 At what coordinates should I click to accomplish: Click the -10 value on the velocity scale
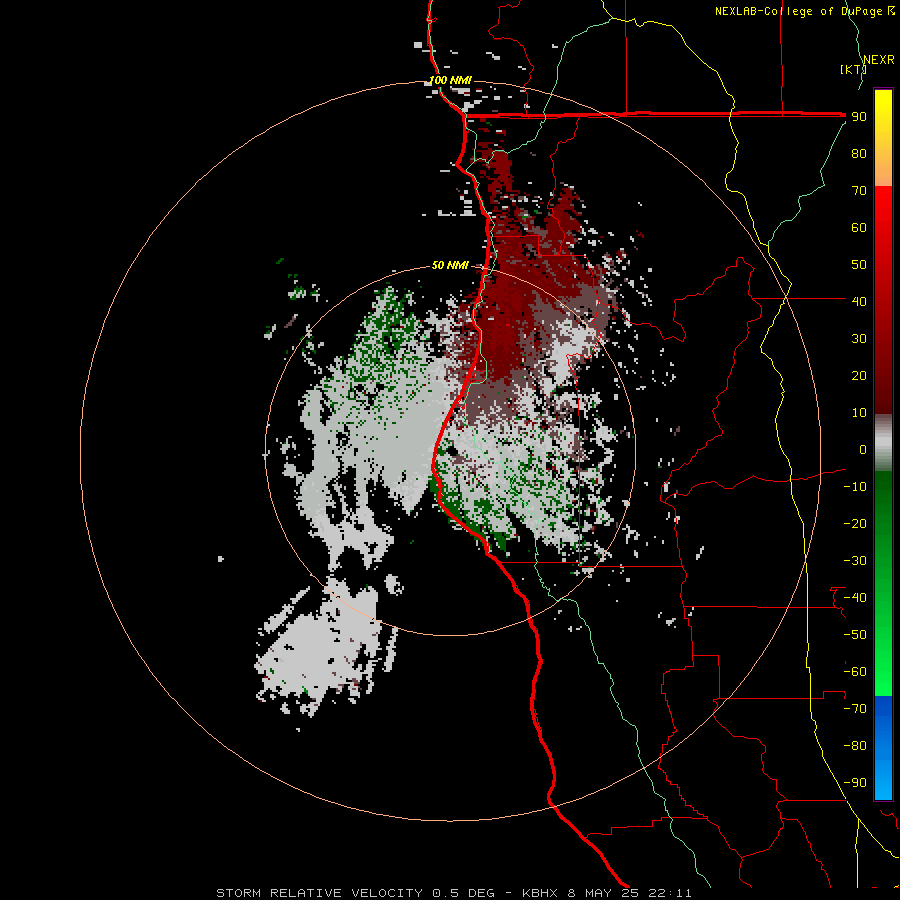click(x=855, y=487)
